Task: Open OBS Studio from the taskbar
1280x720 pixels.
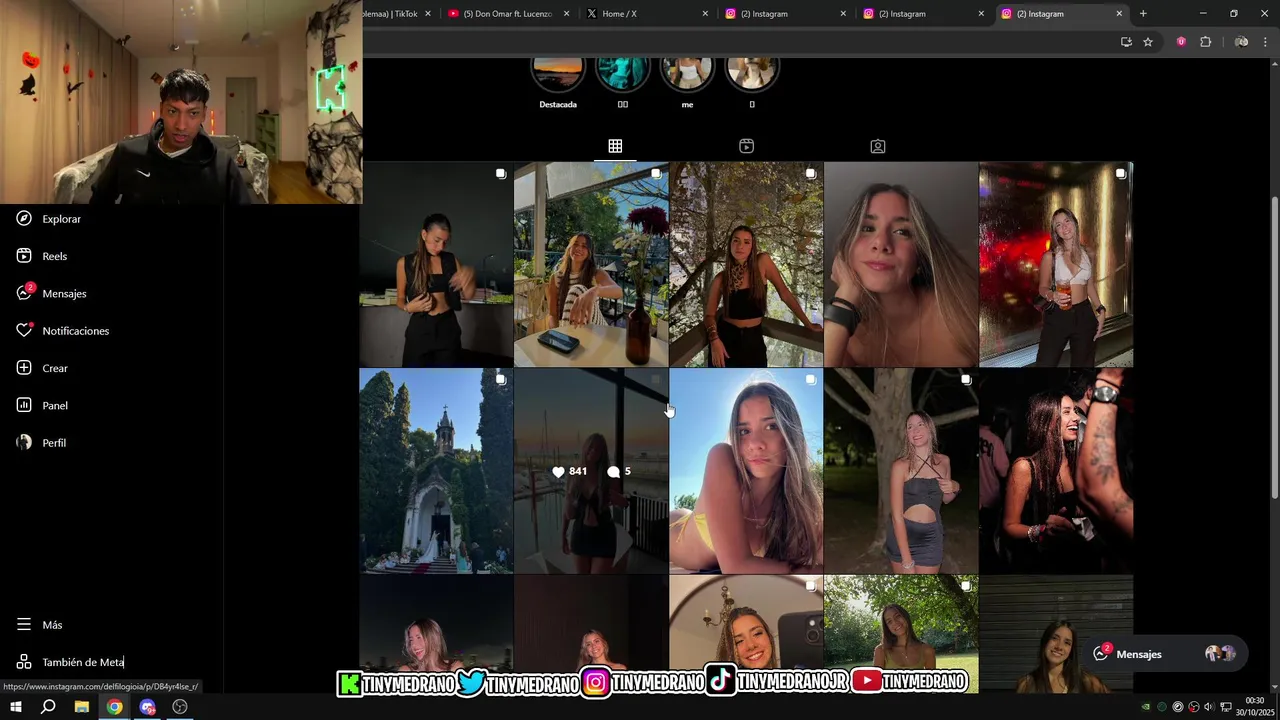Action: (x=180, y=707)
